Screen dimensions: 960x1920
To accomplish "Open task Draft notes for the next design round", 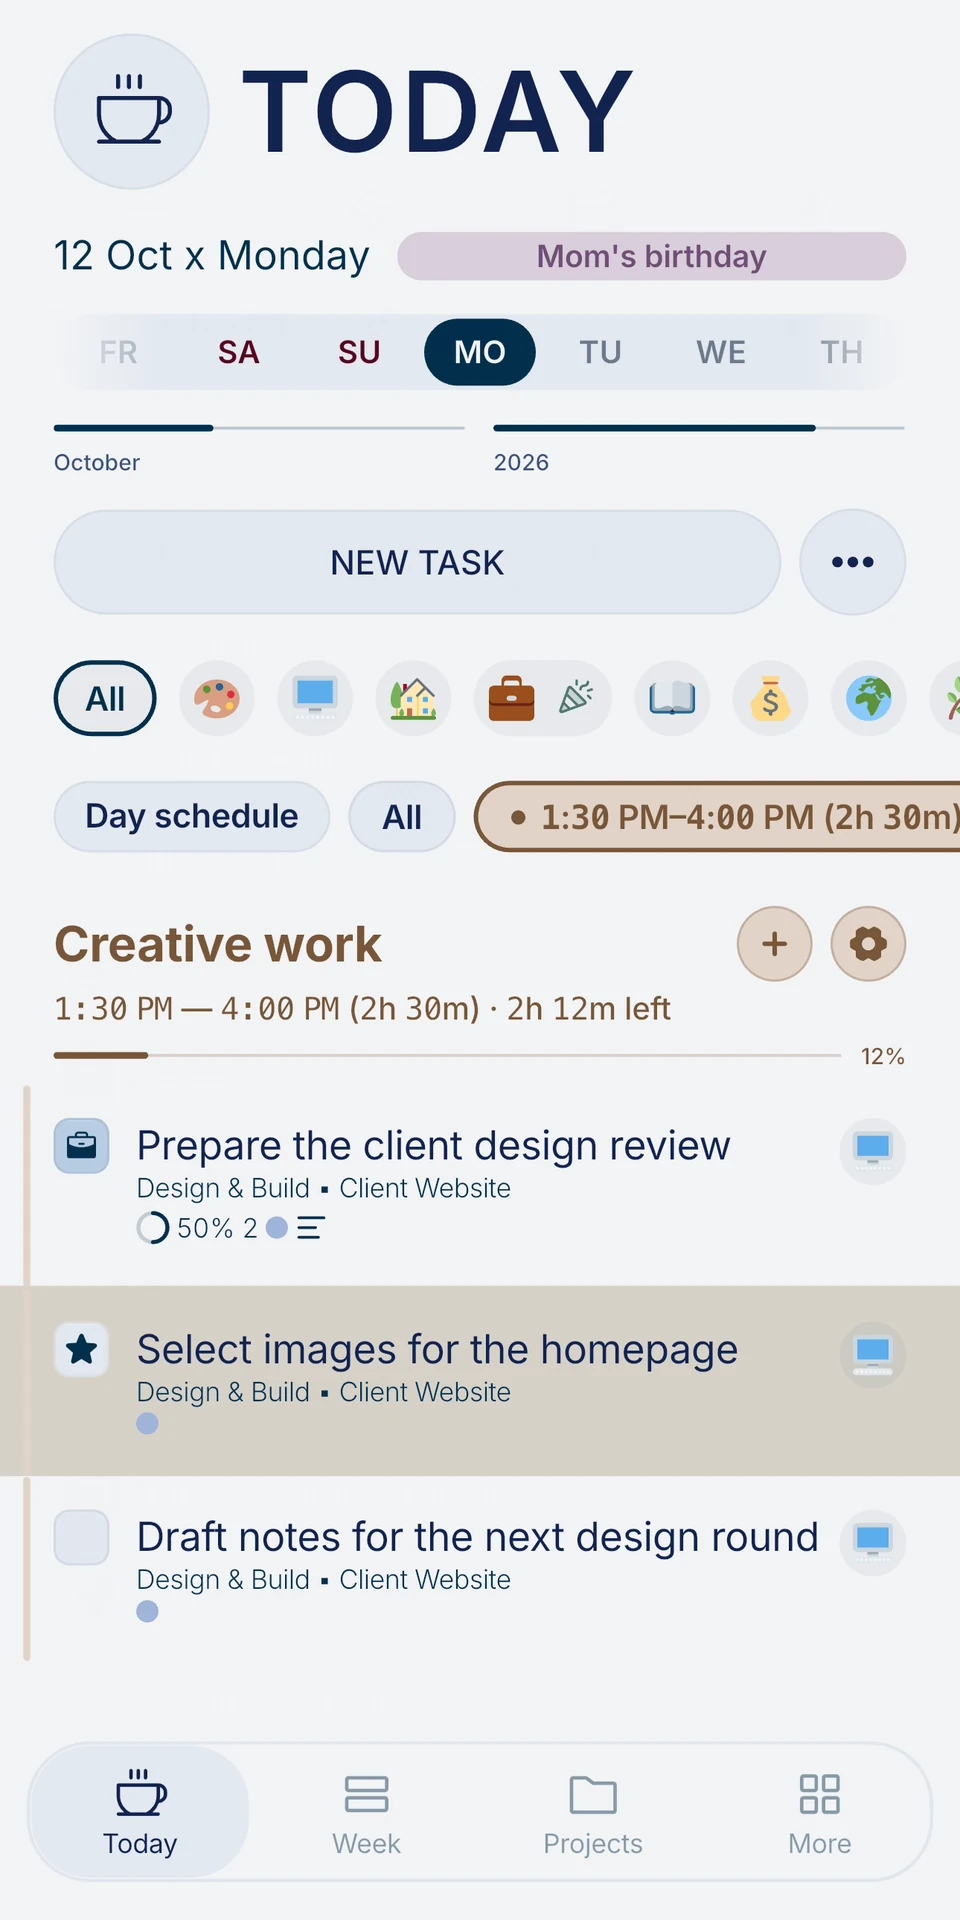I will (477, 1537).
